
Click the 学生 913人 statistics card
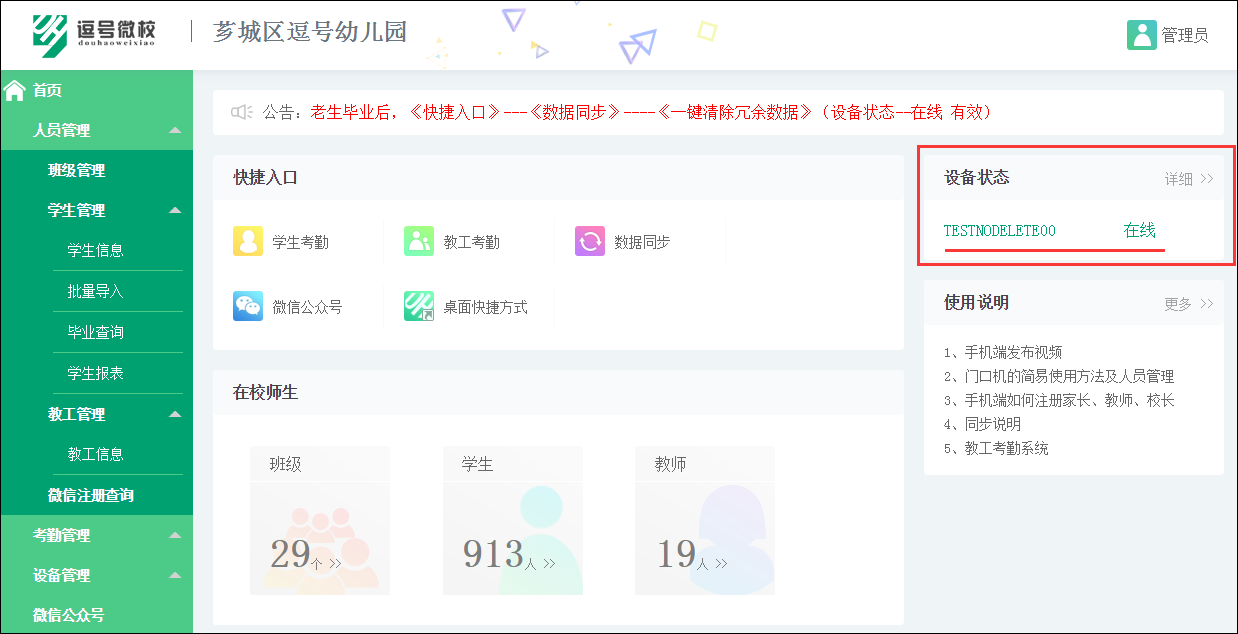513,518
